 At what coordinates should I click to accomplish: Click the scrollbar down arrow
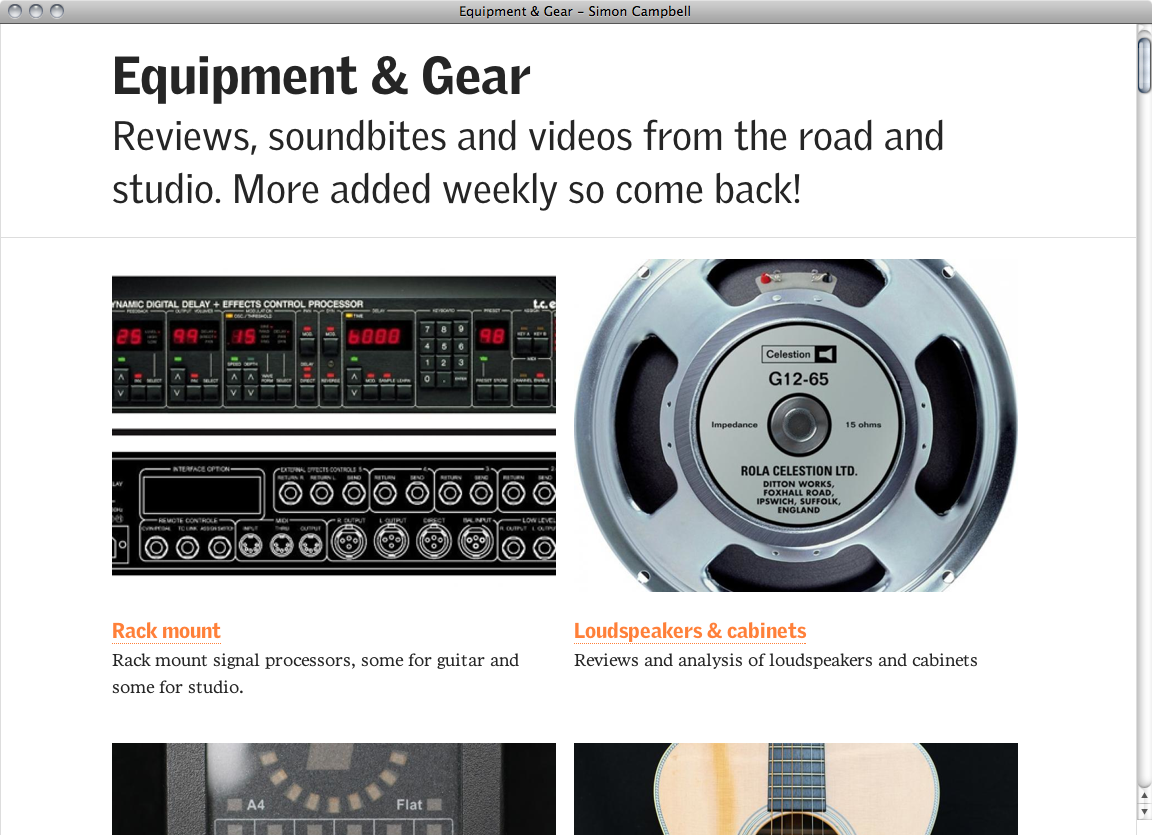point(1144,811)
